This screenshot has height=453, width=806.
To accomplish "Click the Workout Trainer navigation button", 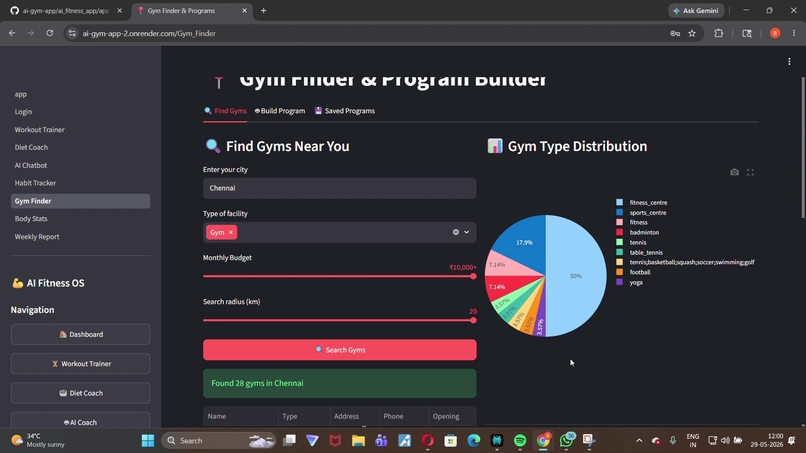I will (x=80, y=364).
